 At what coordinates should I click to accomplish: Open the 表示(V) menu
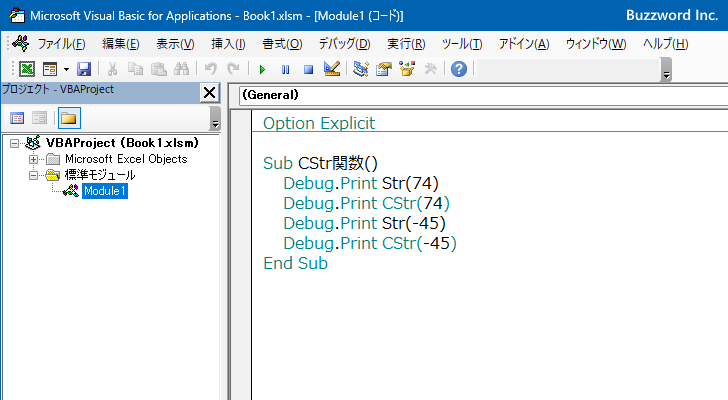[175, 44]
